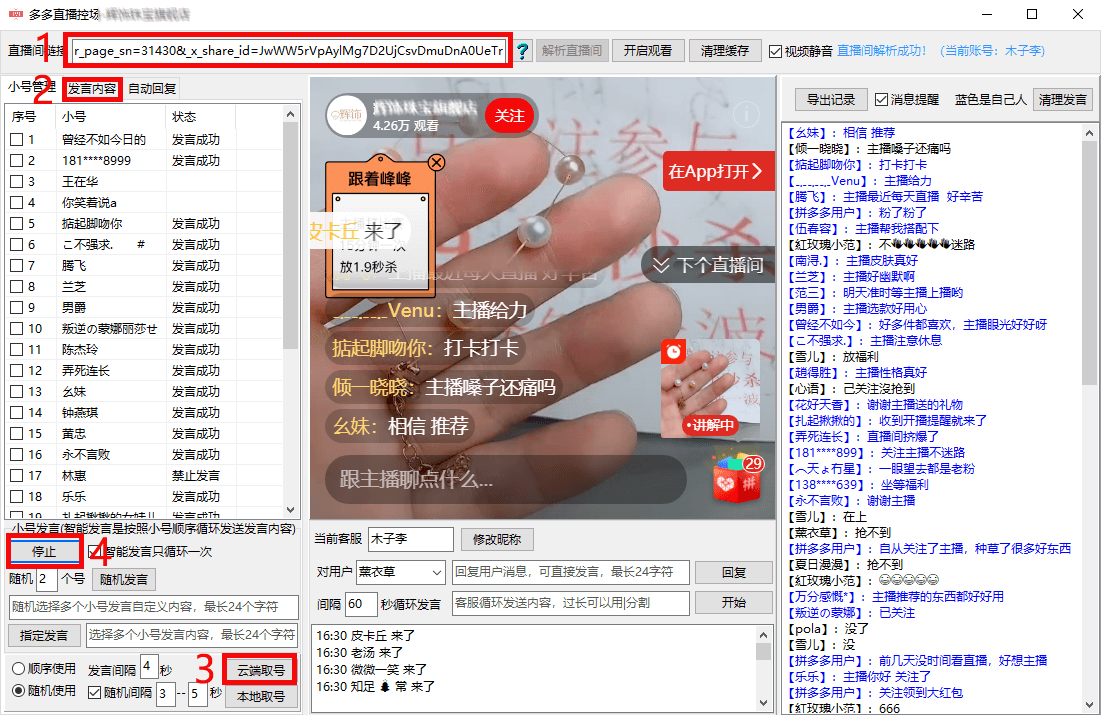Switch to the 自动回复 tab
The image size is (1101, 715).
click(152, 88)
